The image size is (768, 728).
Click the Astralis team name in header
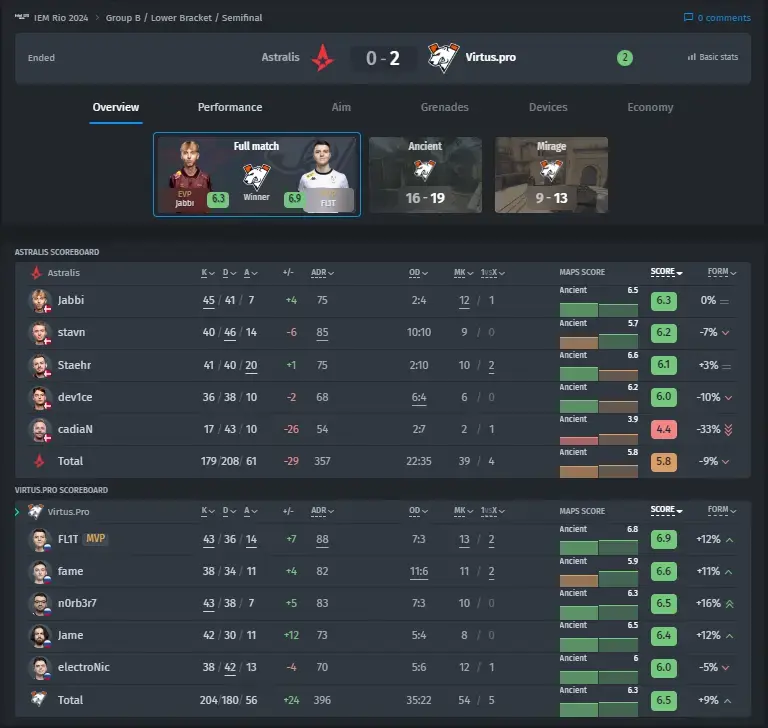(280, 57)
